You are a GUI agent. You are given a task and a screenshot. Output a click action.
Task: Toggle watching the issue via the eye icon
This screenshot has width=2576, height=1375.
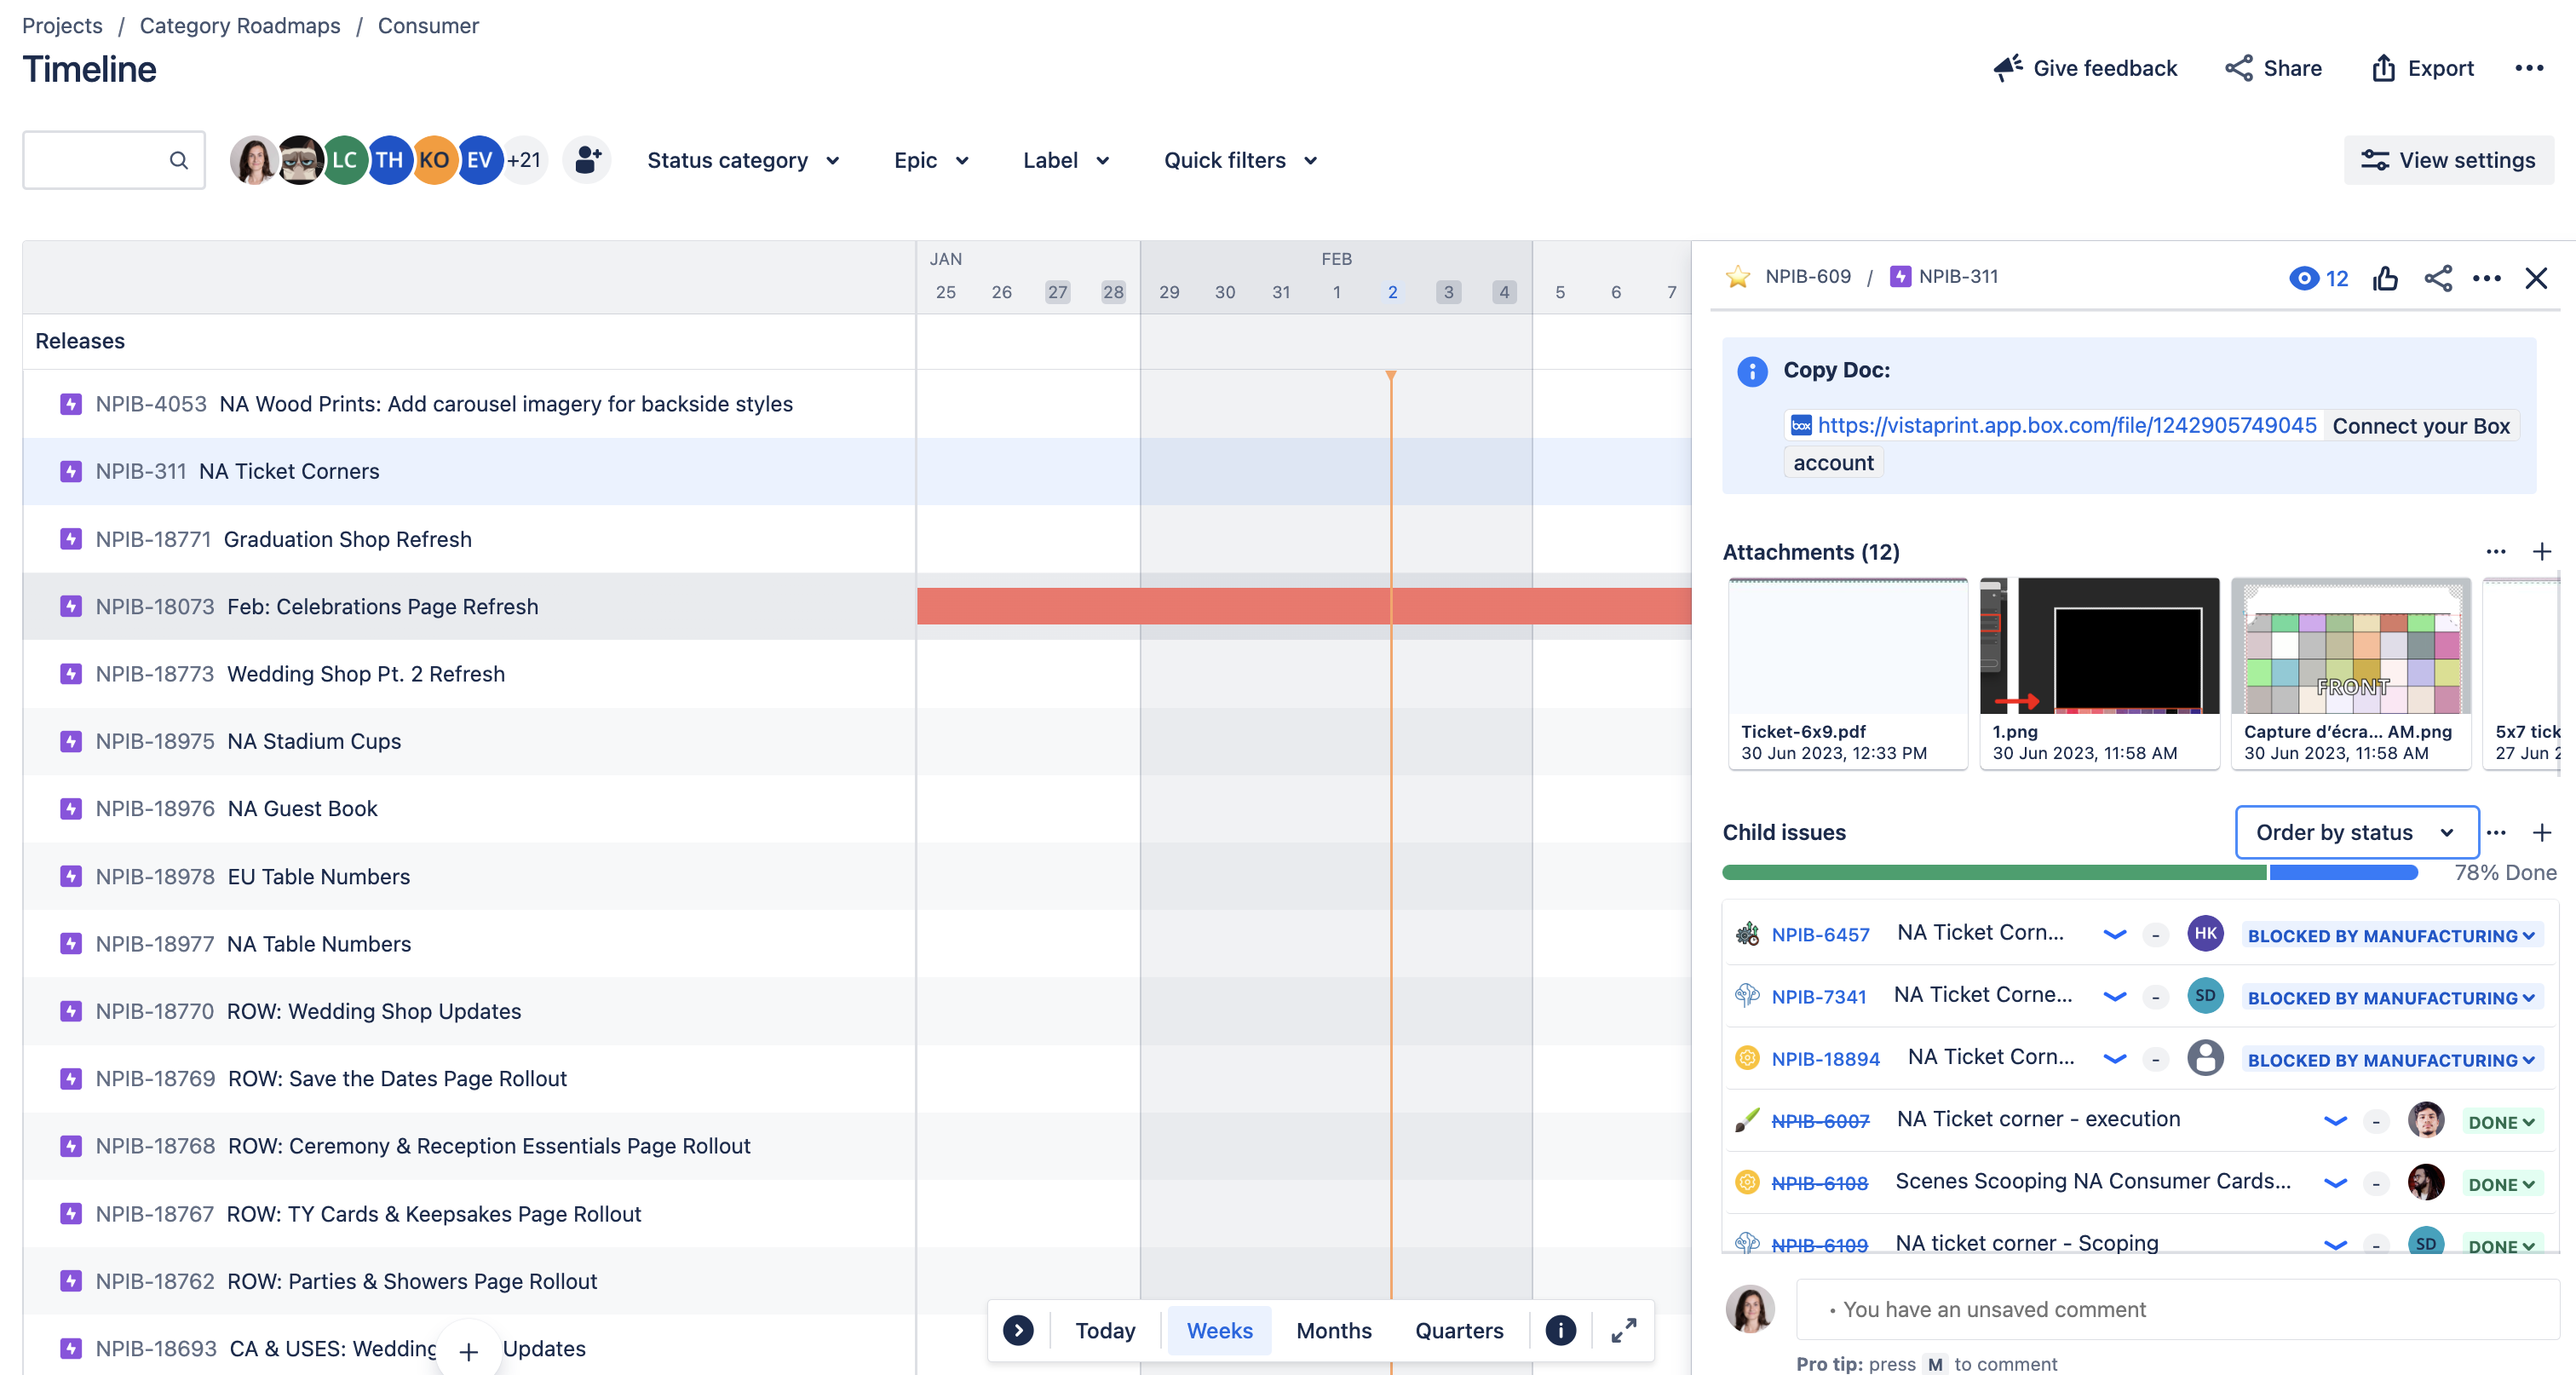(x=2304, y=279)
